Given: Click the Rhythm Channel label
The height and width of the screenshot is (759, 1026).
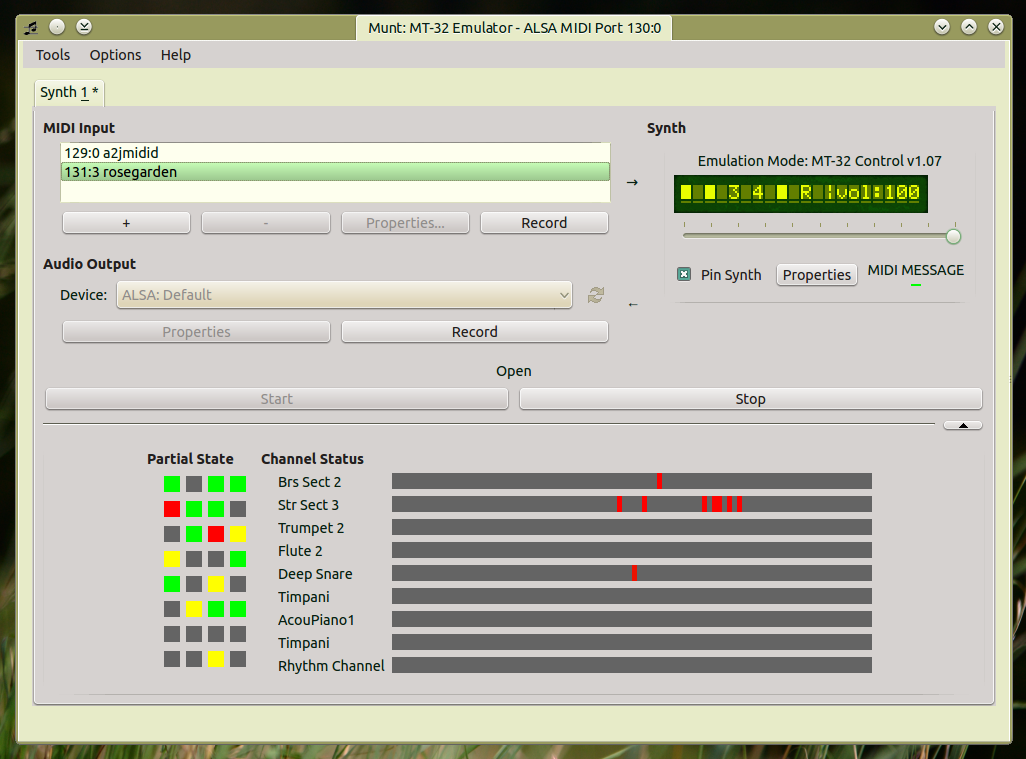Looking at the screenshot, I should tap(331, 665).
